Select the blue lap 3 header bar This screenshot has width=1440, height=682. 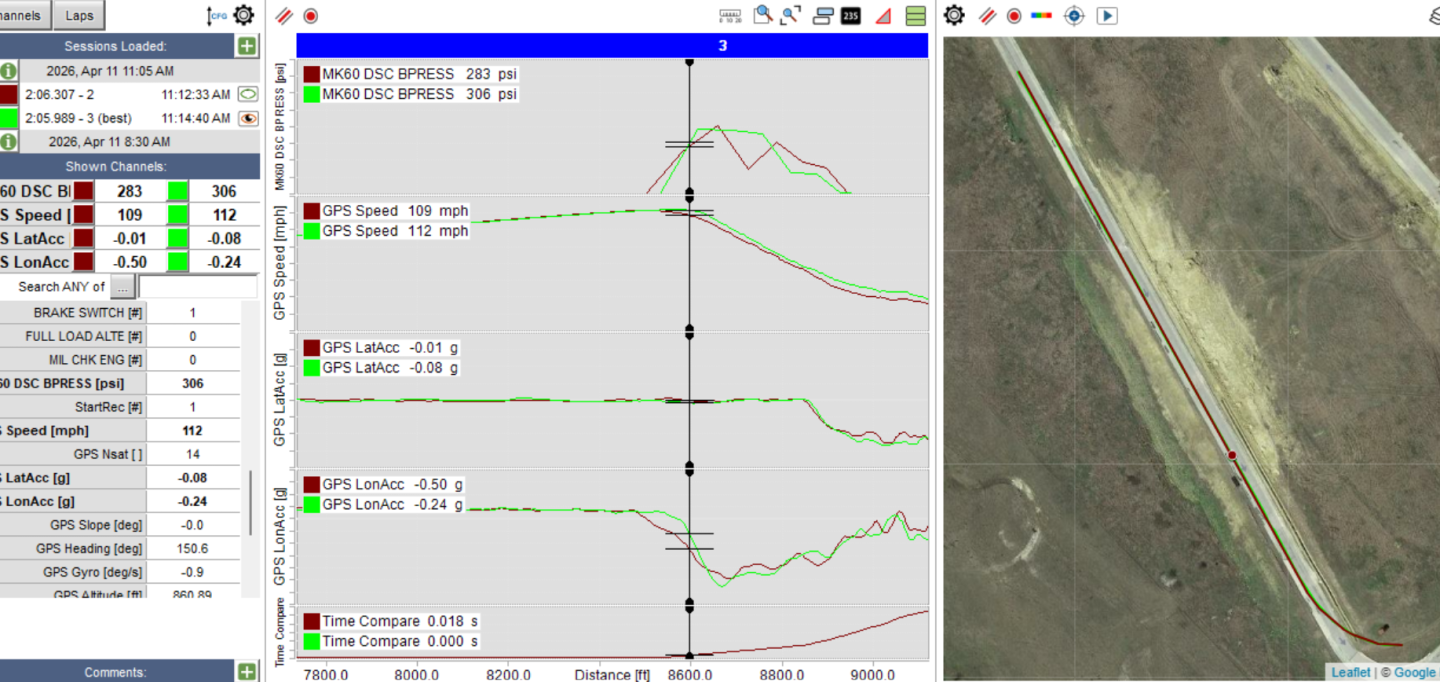pos(612,46)
